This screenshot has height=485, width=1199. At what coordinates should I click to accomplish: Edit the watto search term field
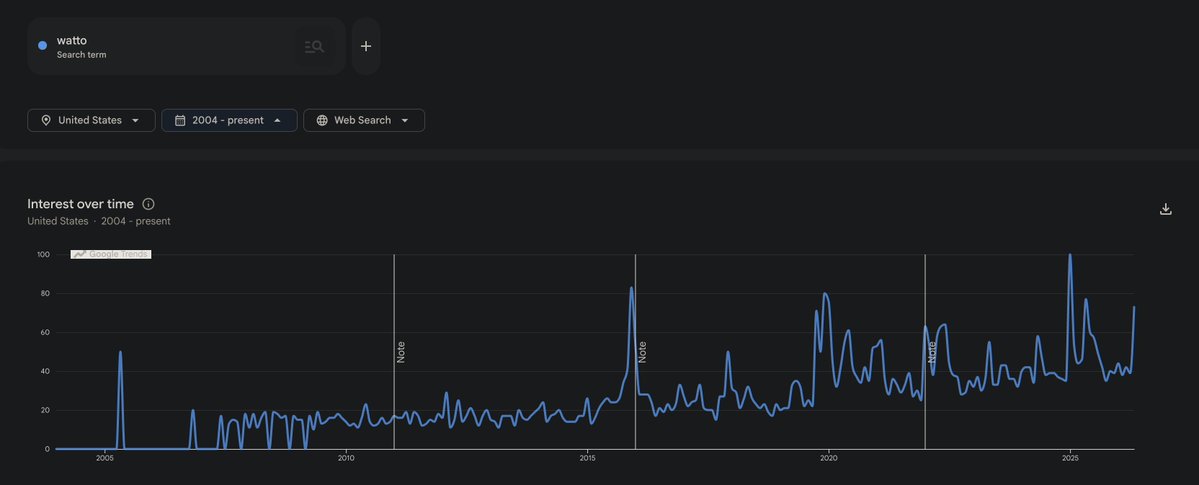pos(186,46)
